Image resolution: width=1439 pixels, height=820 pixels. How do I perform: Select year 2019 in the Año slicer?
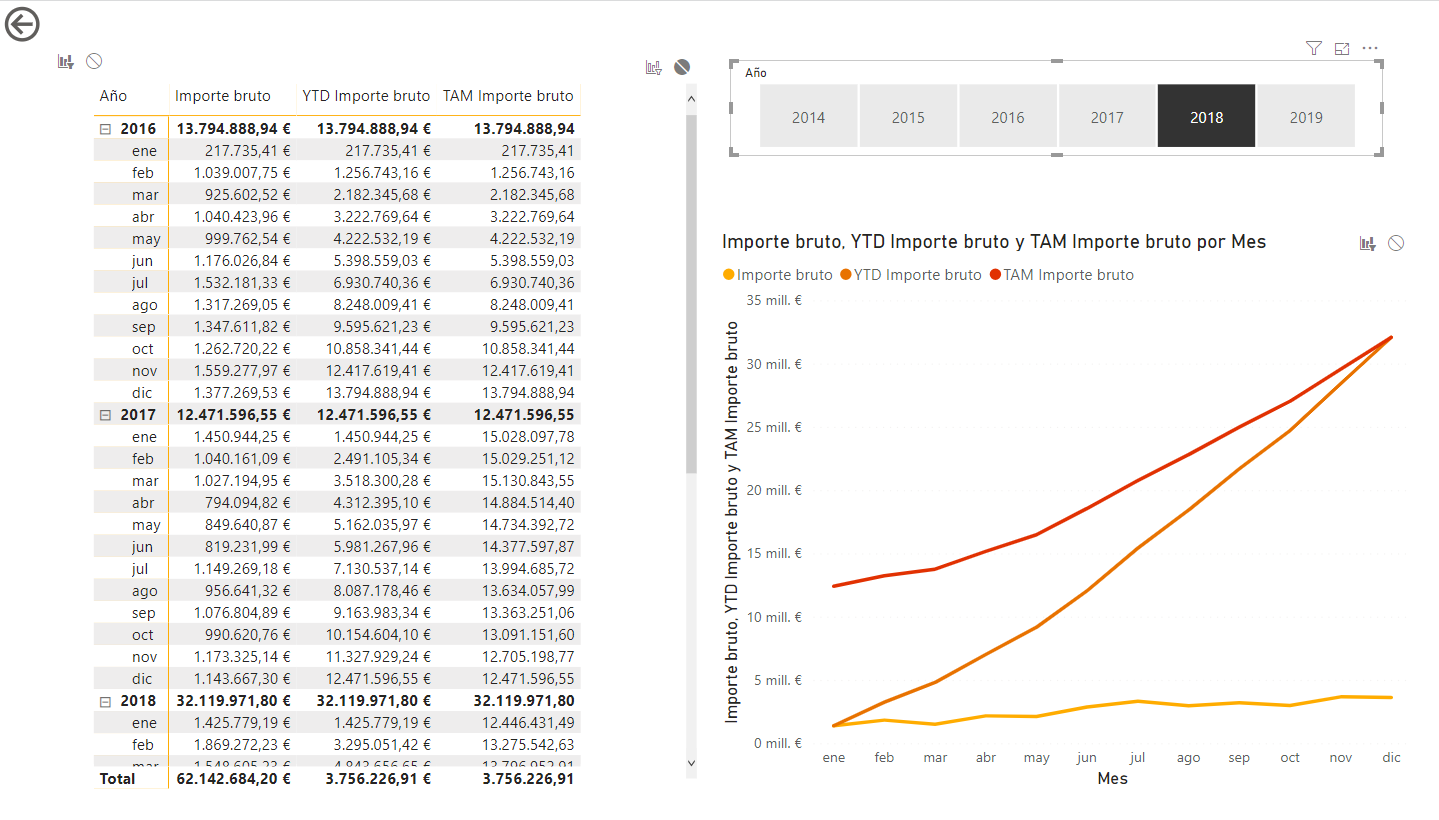point(1306,115)
